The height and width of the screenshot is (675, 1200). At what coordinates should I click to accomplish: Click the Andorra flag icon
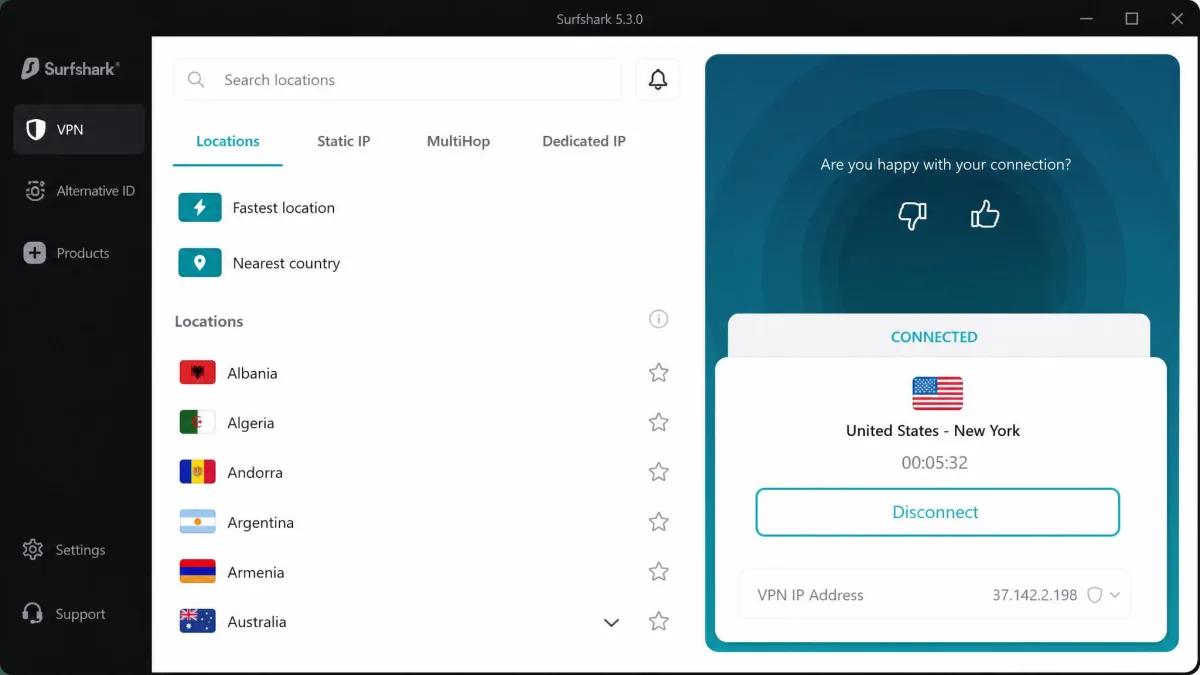198,472
